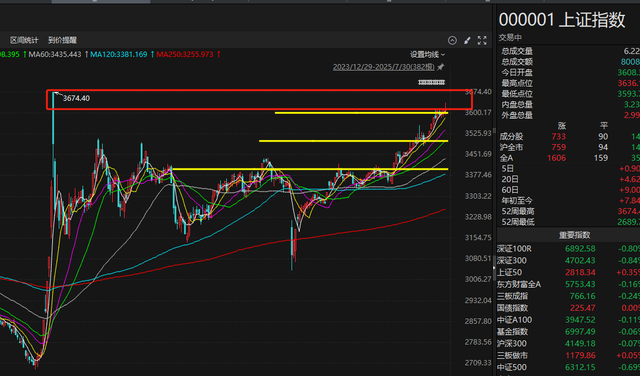640x376 pixels.
Task: Select the brush drawing tool icon
Action: (467, 40)
